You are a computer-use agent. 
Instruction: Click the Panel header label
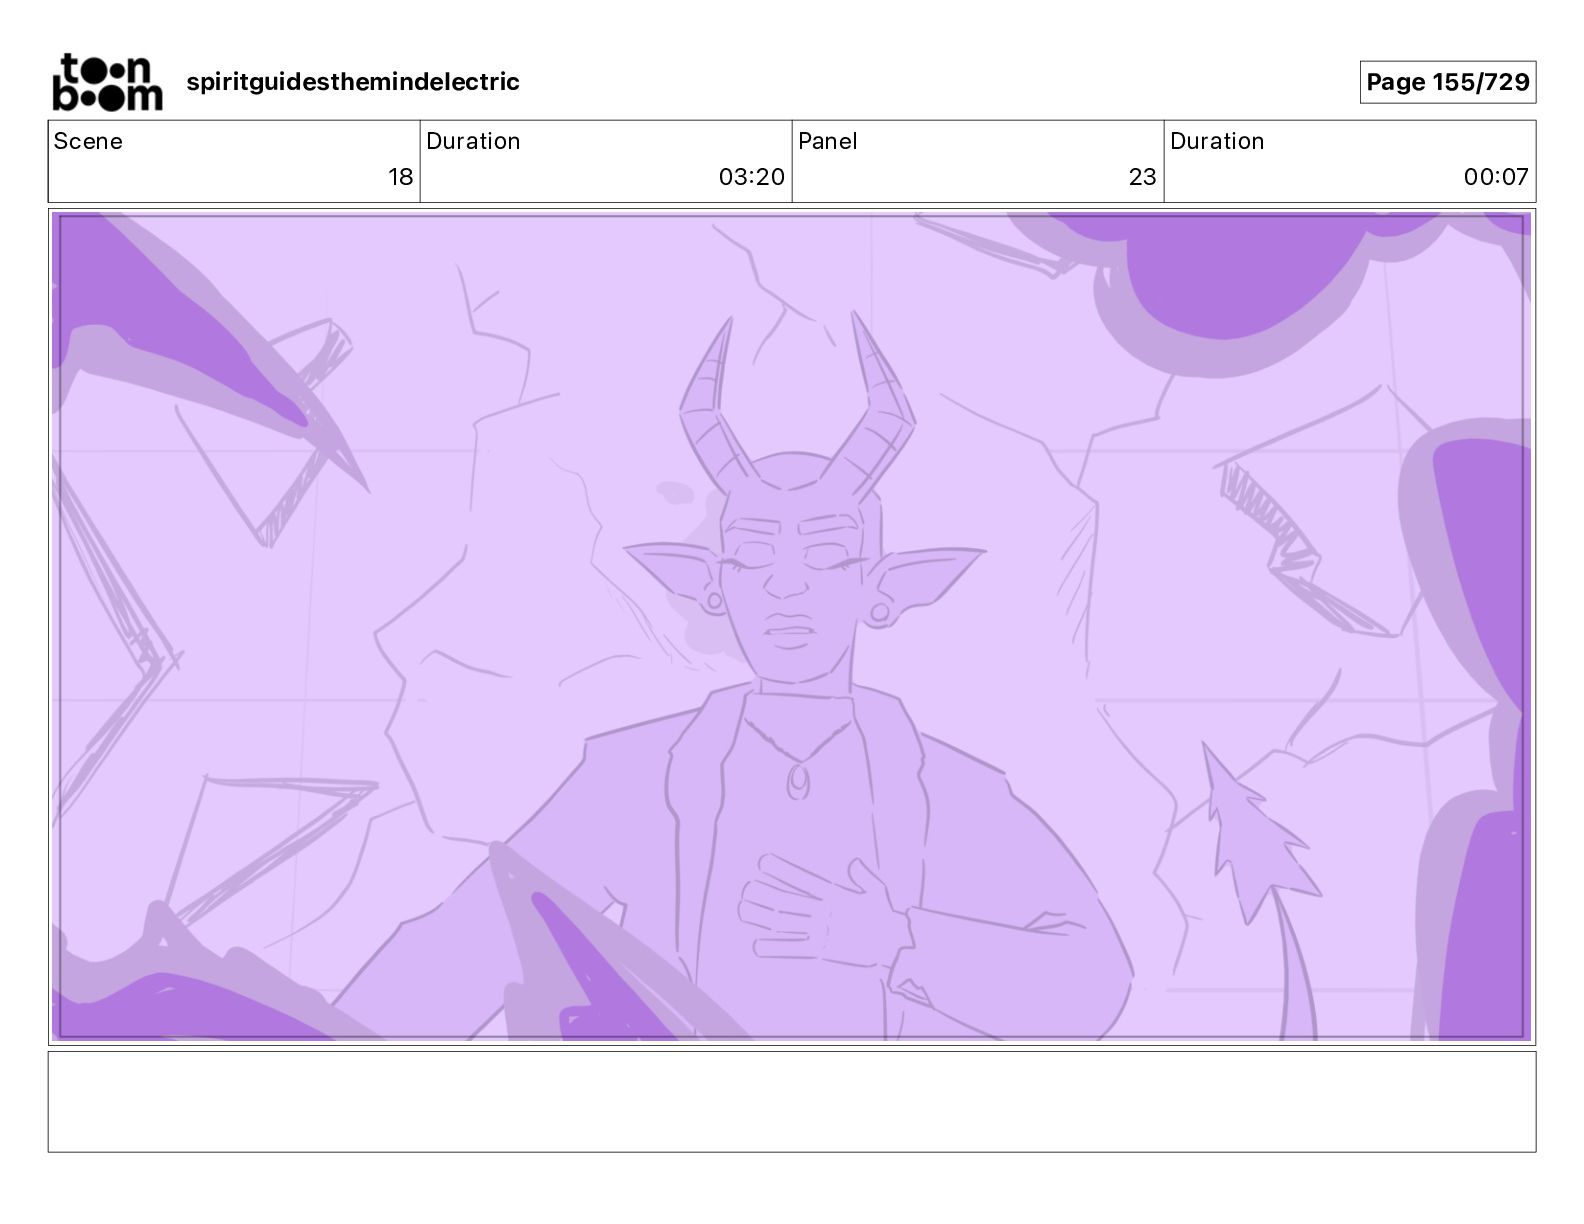coord(828,141)
